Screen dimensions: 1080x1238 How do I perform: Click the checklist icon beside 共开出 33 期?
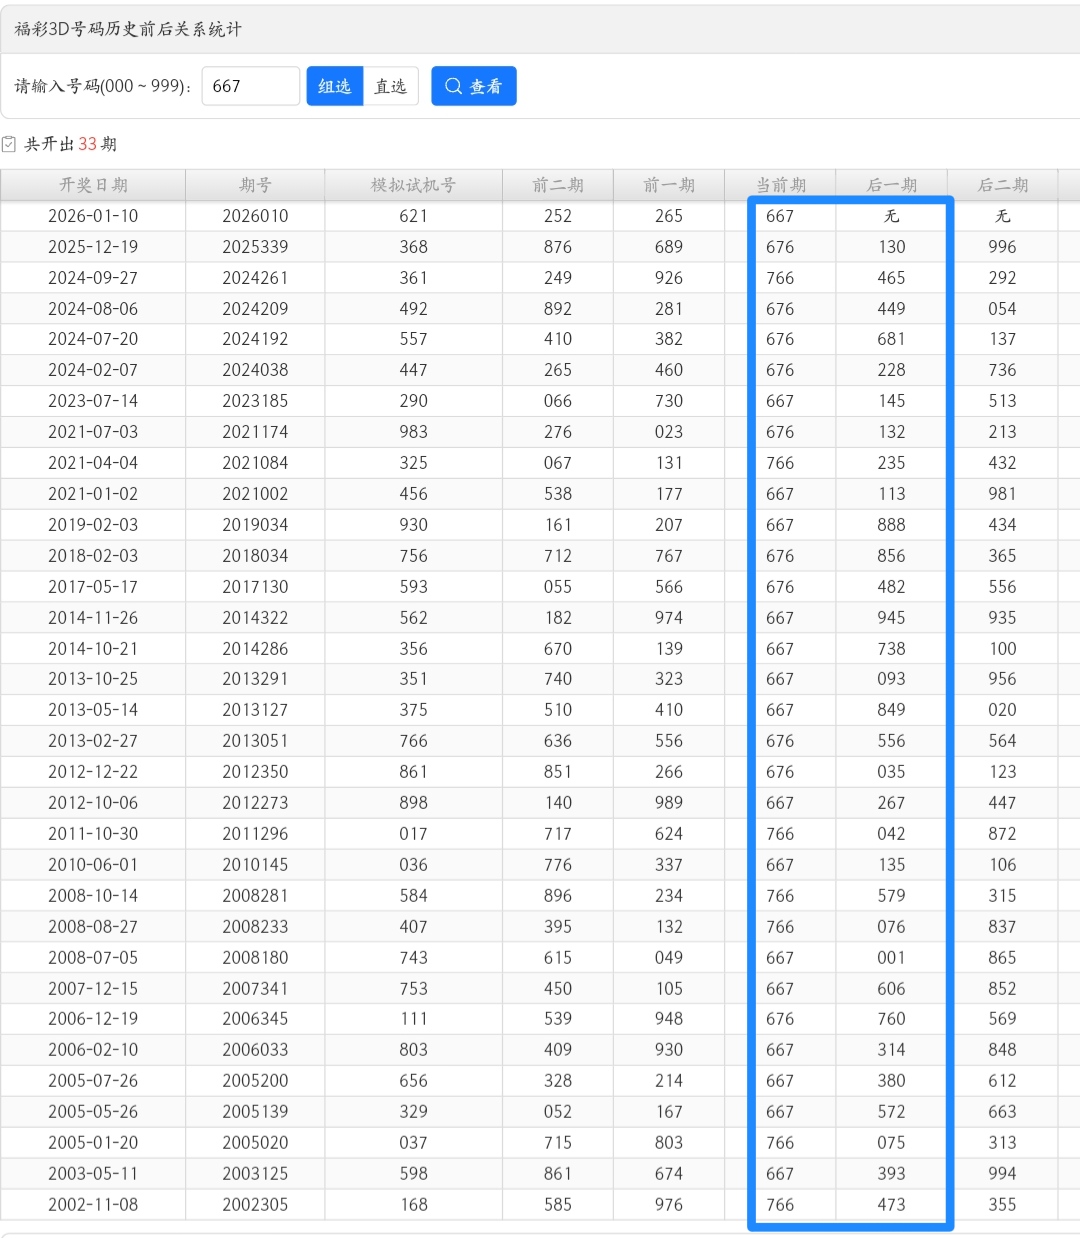click(9, 144)
